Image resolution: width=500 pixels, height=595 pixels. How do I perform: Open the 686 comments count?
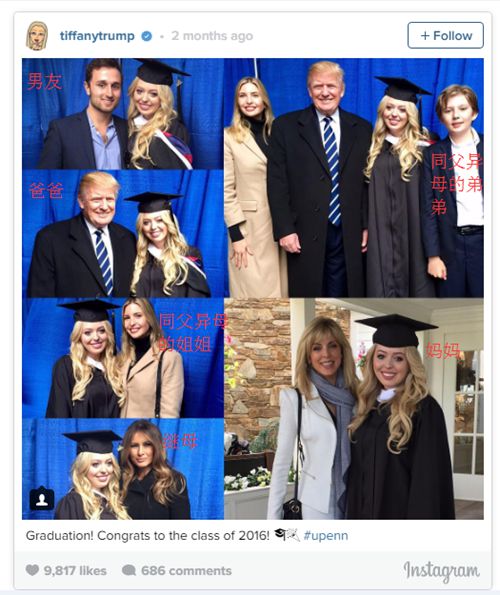coord(186,570)
